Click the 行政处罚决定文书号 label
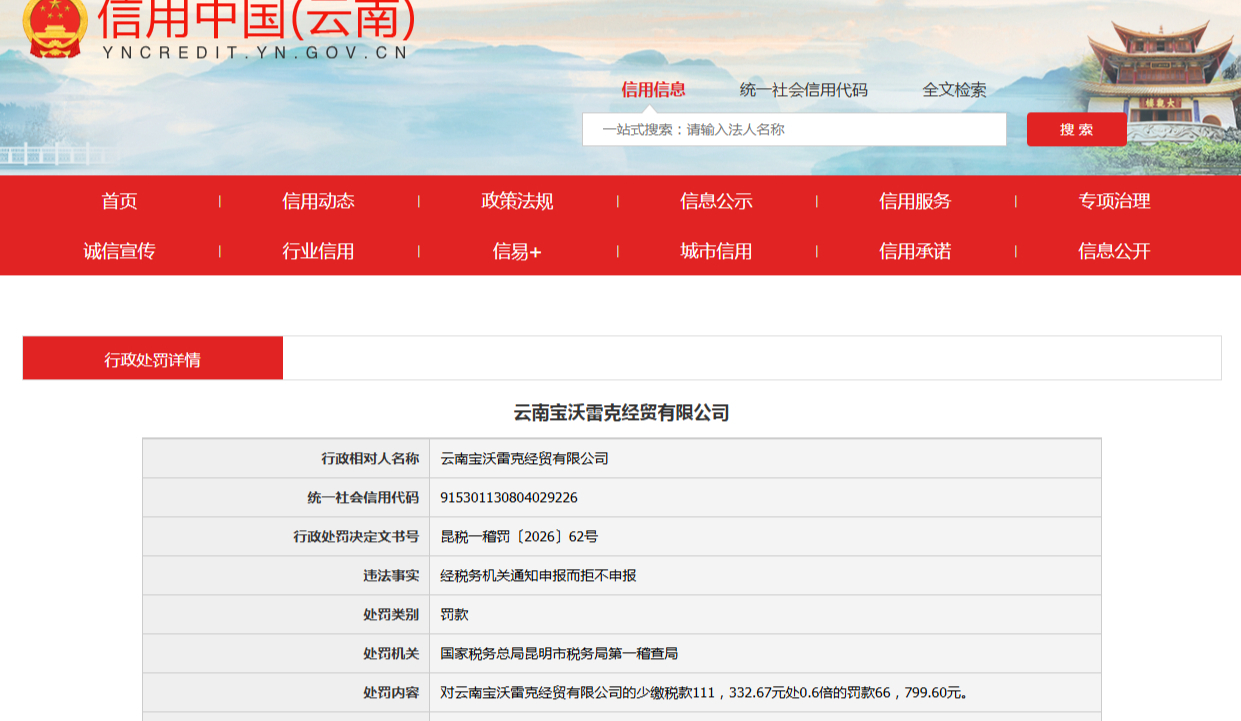This screenshot has width=1241, height=721. pos(356,536)
